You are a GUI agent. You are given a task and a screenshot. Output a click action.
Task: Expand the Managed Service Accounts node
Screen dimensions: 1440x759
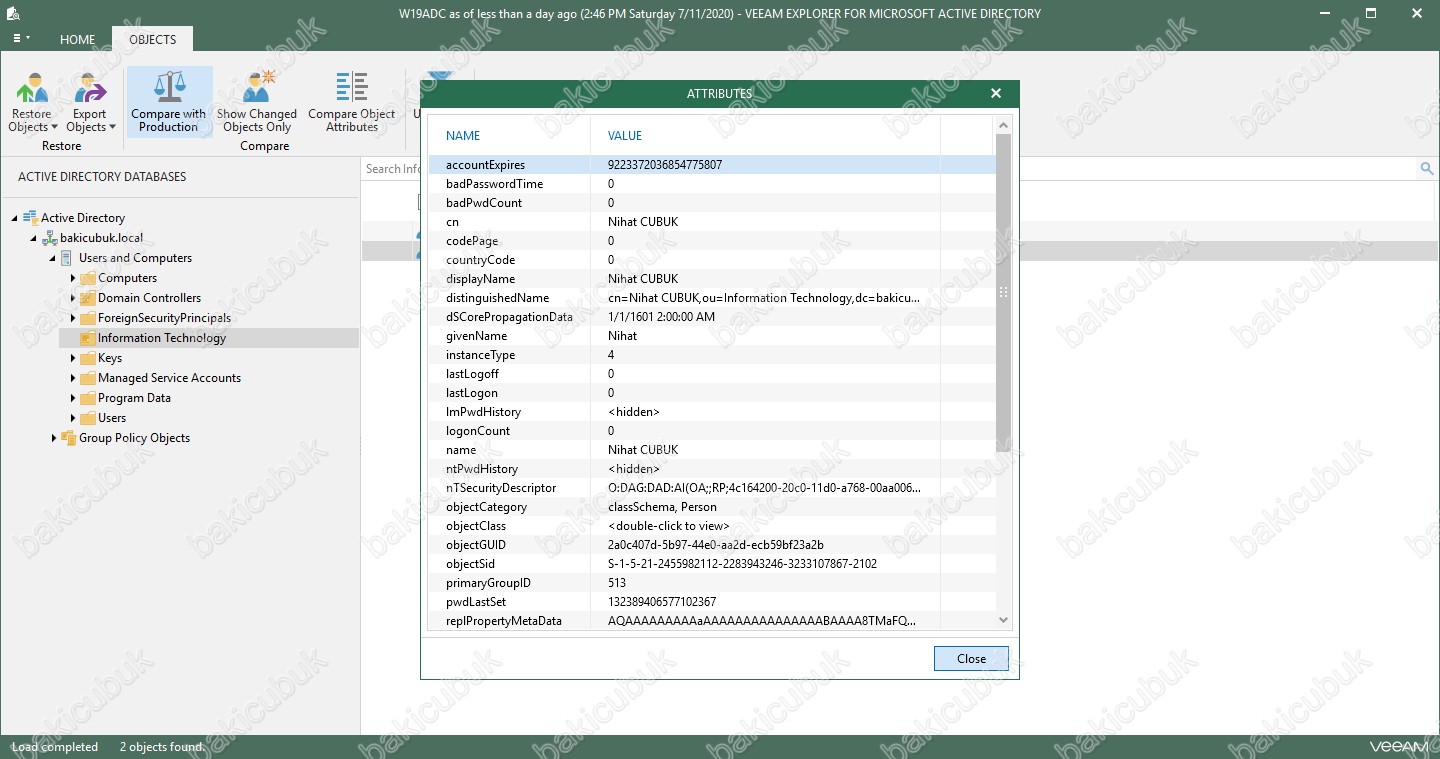pyautogui.click(x=73, y=378)
